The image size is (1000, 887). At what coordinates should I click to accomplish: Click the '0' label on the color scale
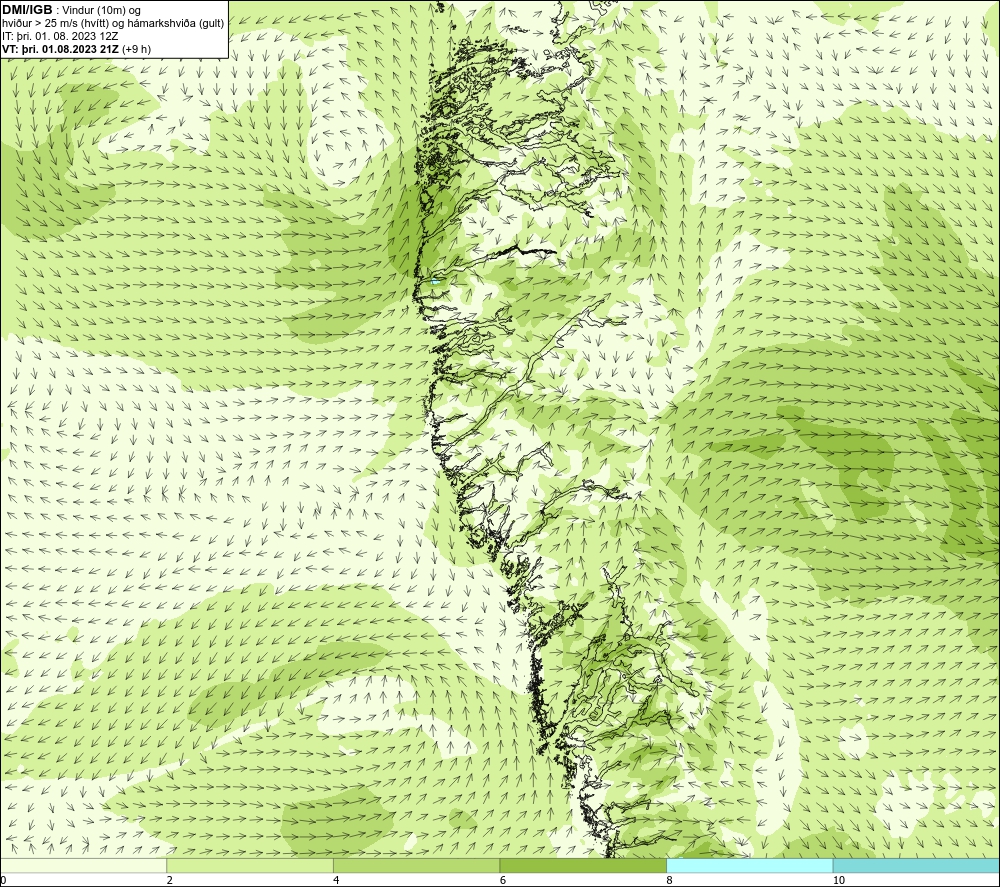(x=4, y=880)
